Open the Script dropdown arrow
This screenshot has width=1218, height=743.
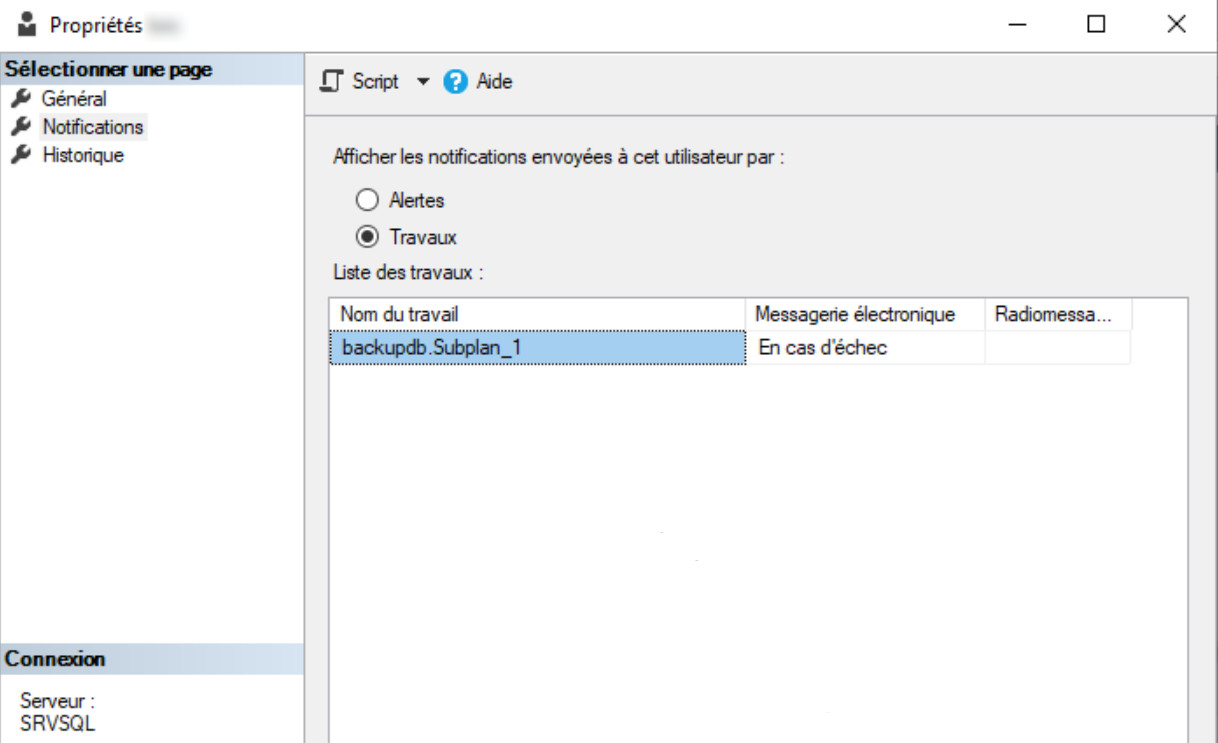click(x=421, y=82)
